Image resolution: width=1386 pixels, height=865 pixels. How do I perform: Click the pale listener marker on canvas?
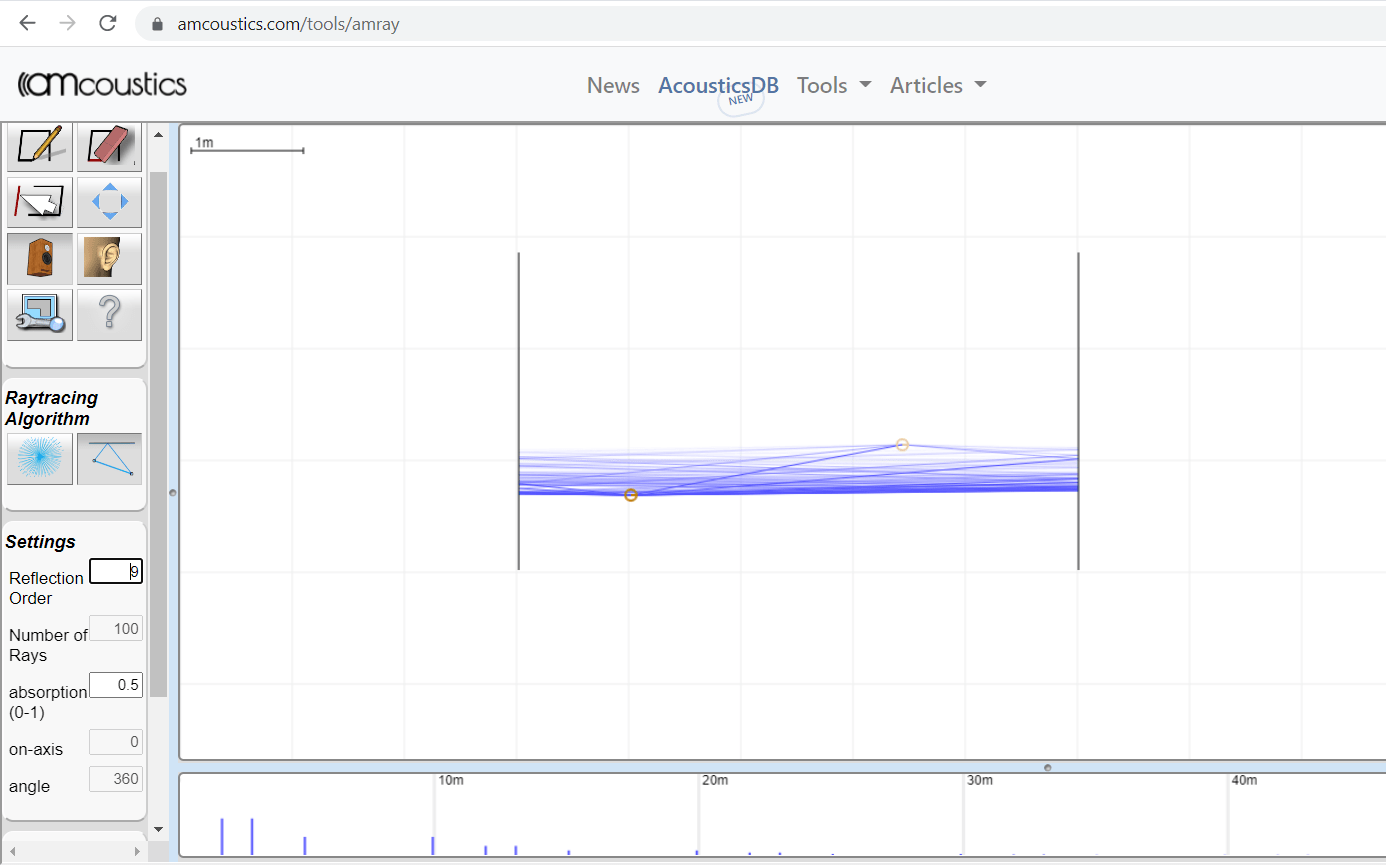[902, 444]
